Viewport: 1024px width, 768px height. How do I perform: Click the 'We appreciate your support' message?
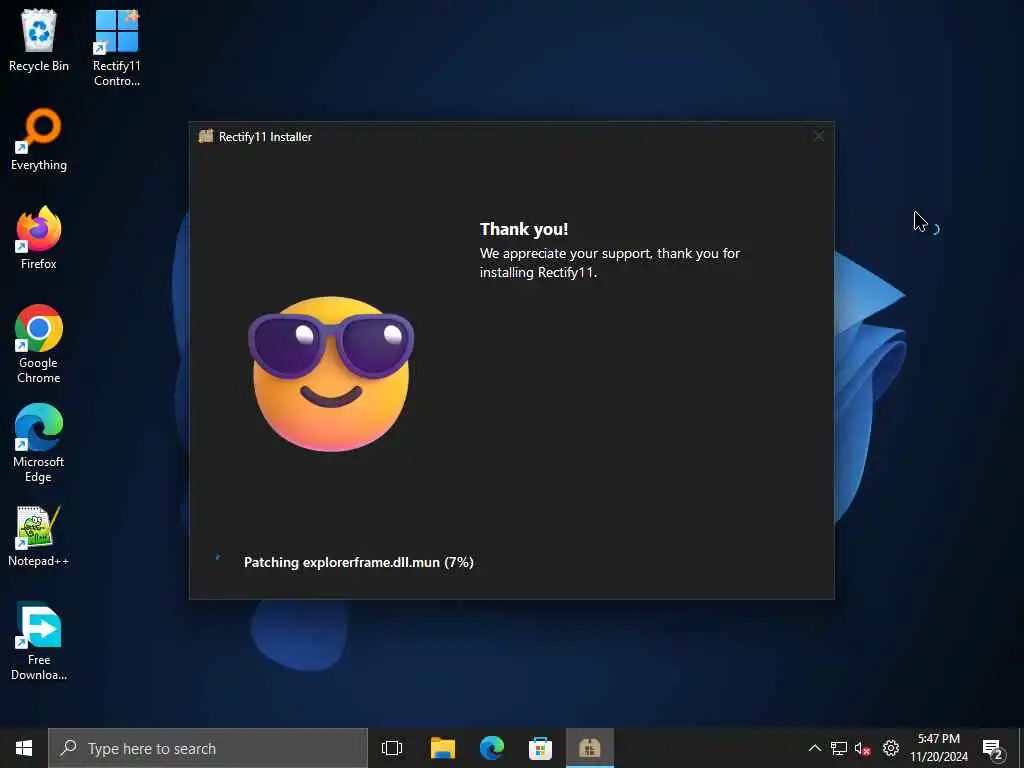[609, 263]
